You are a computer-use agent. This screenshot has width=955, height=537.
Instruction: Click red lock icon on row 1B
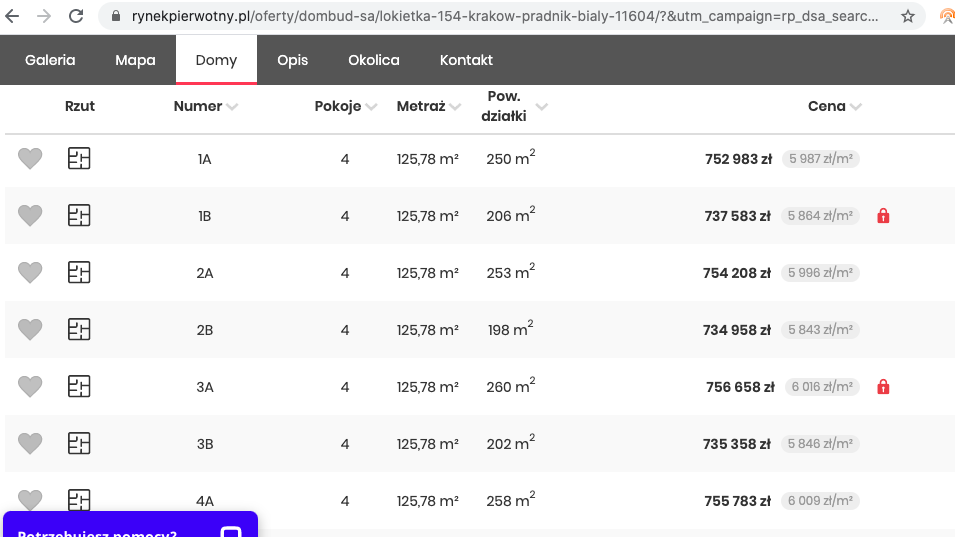tap(883, 216)
